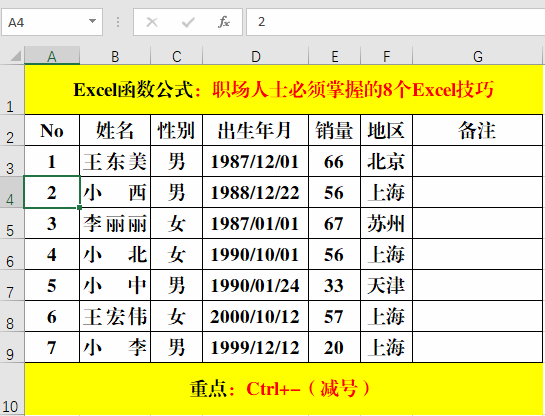Select row 10 header
This screenshot has width=545, height=416.
click(12, 389)
